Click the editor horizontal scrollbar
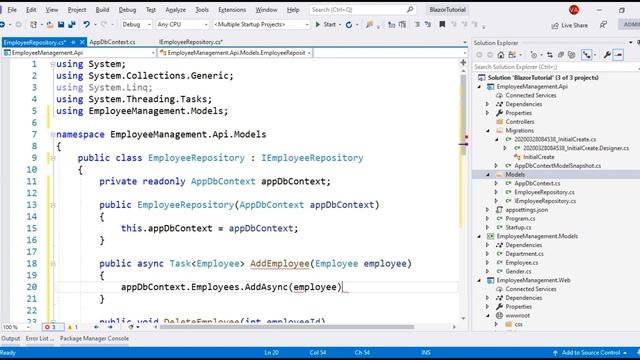The width and height of the screenshot is (640, 360). pyautogui.click(x=287, y=327)
